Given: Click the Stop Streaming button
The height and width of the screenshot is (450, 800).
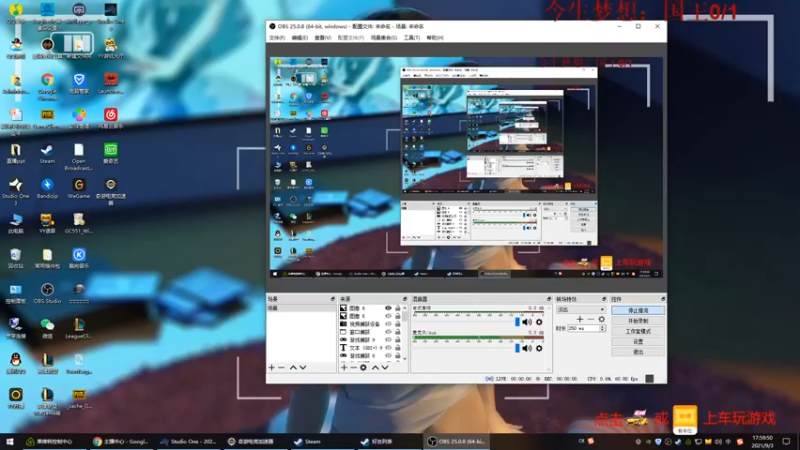Looking at the screenshot, I should (638, 310).
